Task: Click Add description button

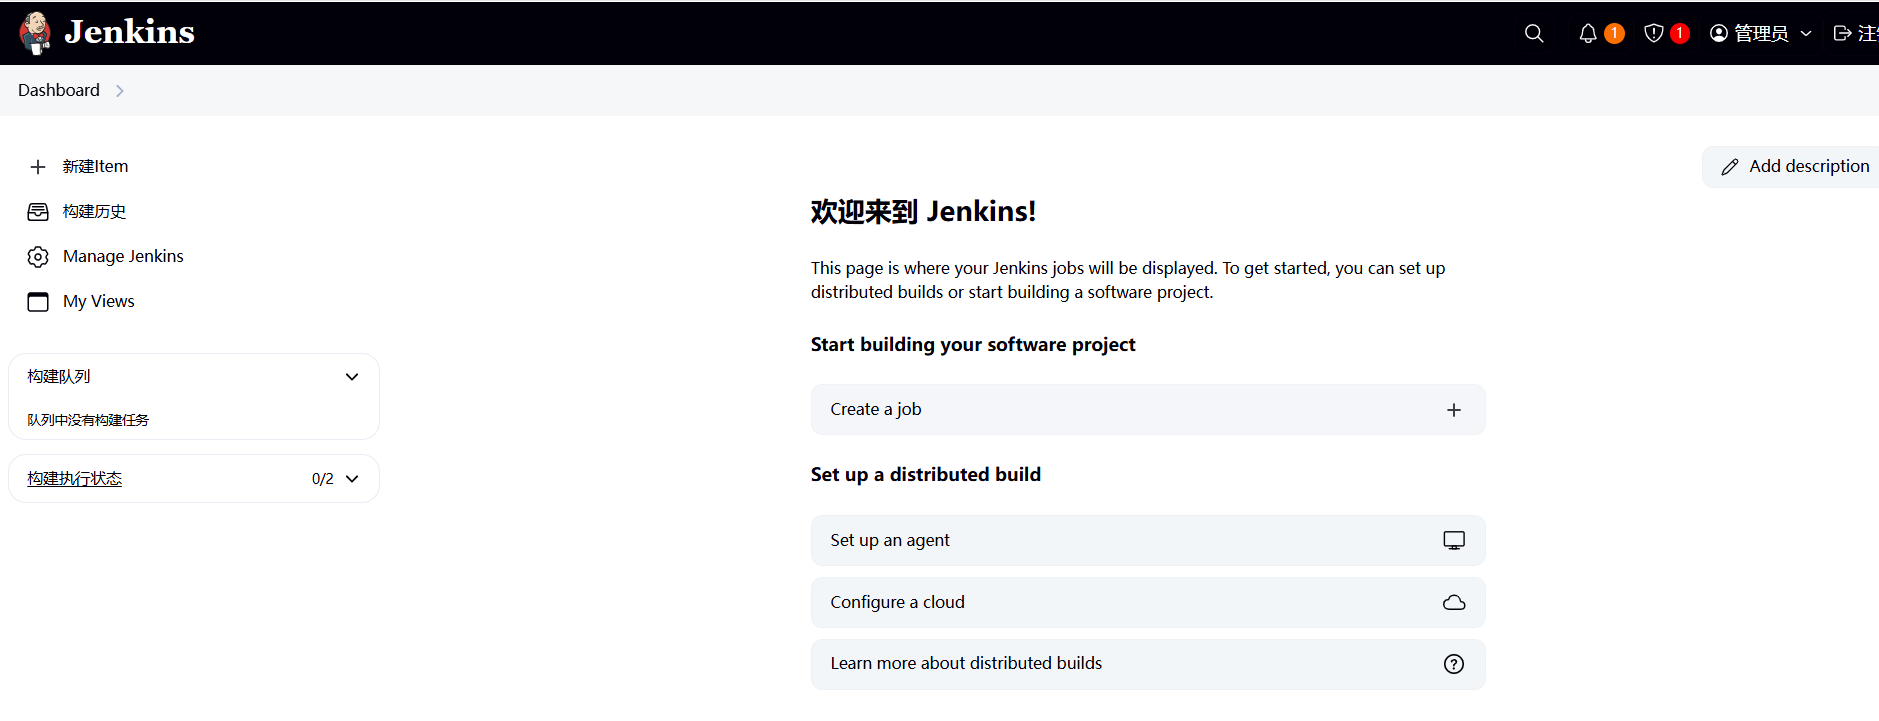Action: 1790,167
